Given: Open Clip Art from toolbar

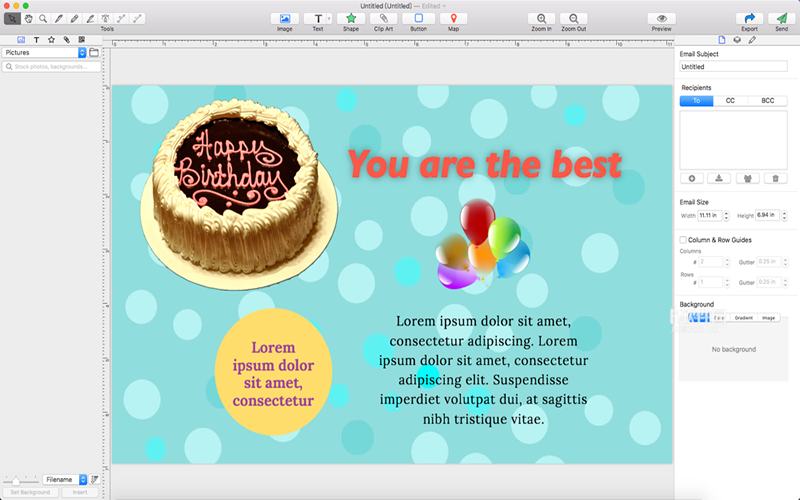Looking at the screenshot, I should [x=383, y=19].
